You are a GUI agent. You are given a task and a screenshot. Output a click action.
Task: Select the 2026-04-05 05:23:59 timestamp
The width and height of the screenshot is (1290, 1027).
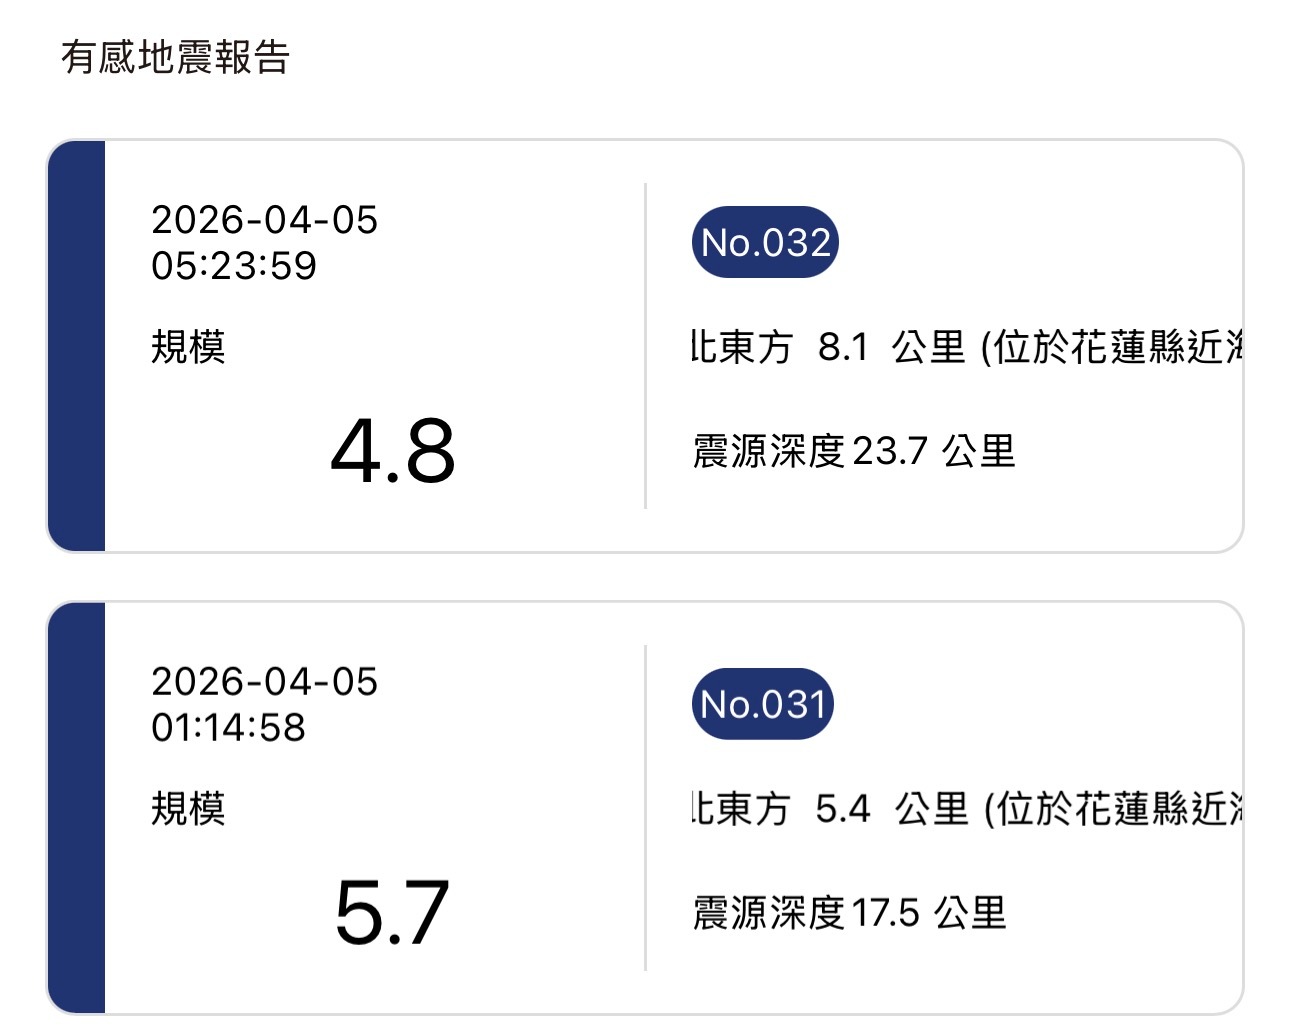[265, 243]
